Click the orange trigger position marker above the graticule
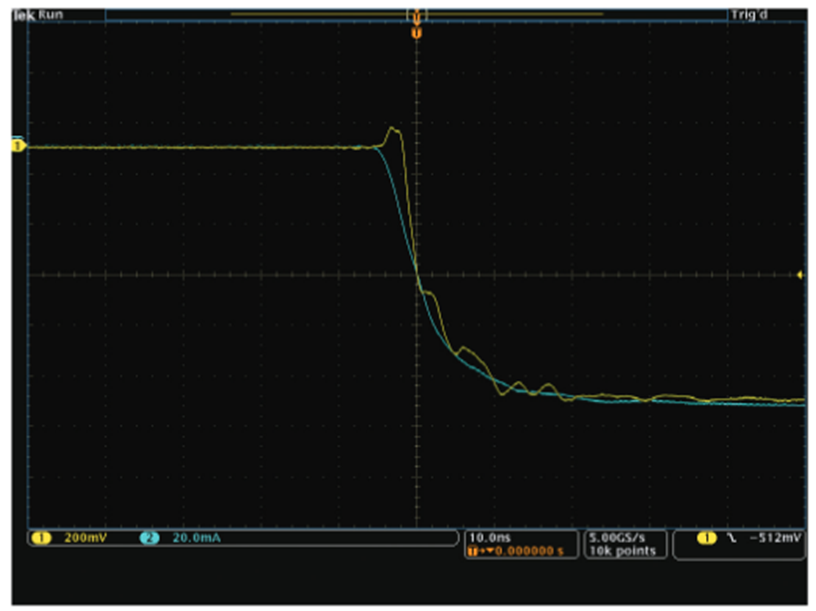The width and height of the screenshot is (816, 611). [x=416, y=33]
